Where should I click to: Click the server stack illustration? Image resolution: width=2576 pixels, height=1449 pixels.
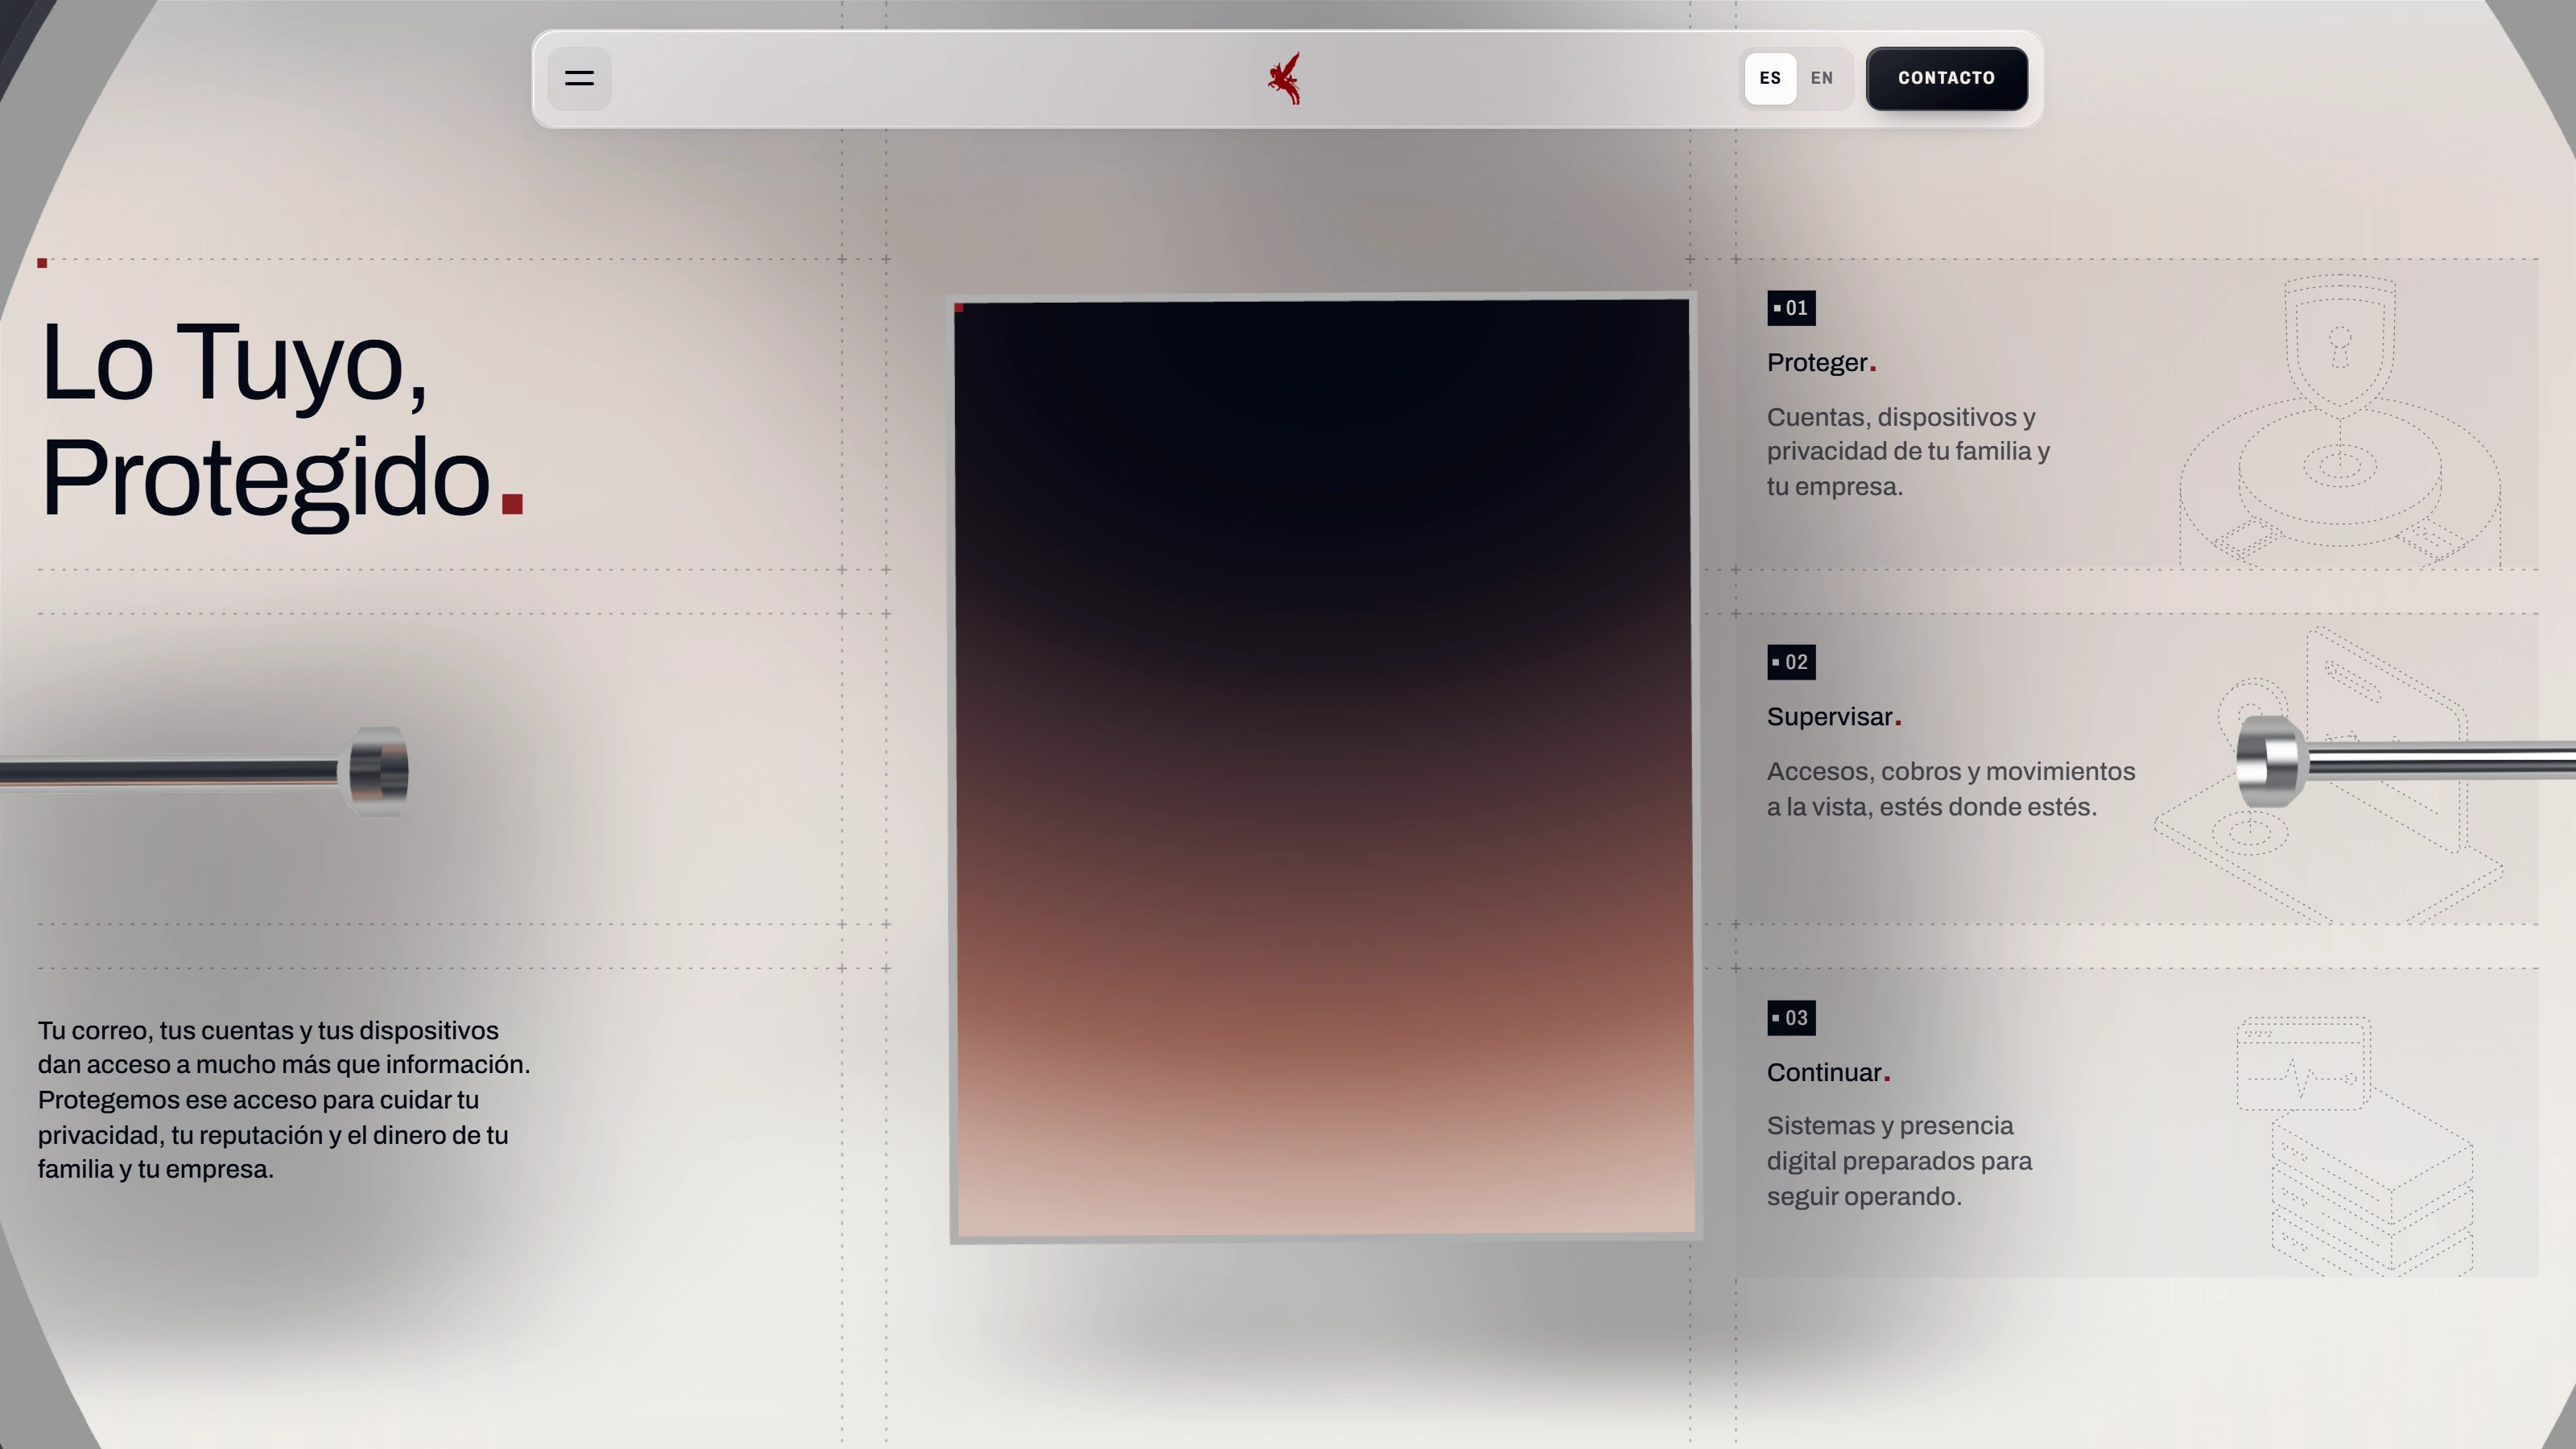[x=2354, y=1146]
